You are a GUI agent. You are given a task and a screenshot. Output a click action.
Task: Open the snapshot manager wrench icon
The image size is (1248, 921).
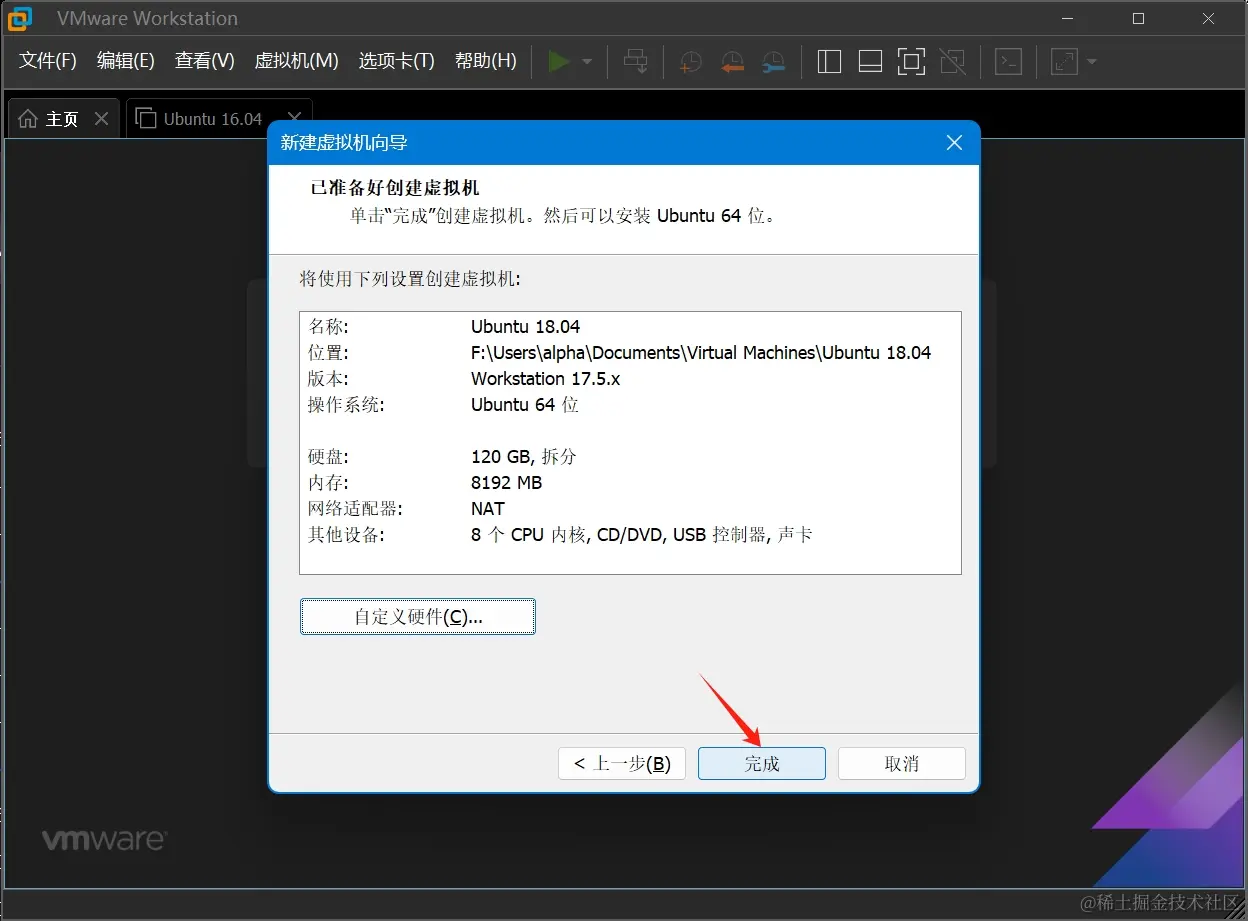click(x=773, y=62)
